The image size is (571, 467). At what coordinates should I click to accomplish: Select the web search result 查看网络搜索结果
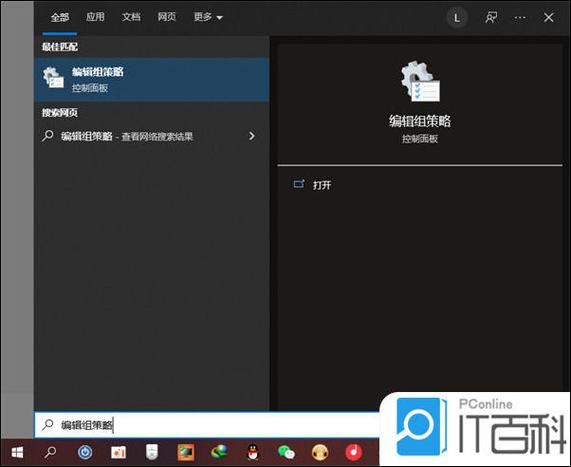[152, 136]
